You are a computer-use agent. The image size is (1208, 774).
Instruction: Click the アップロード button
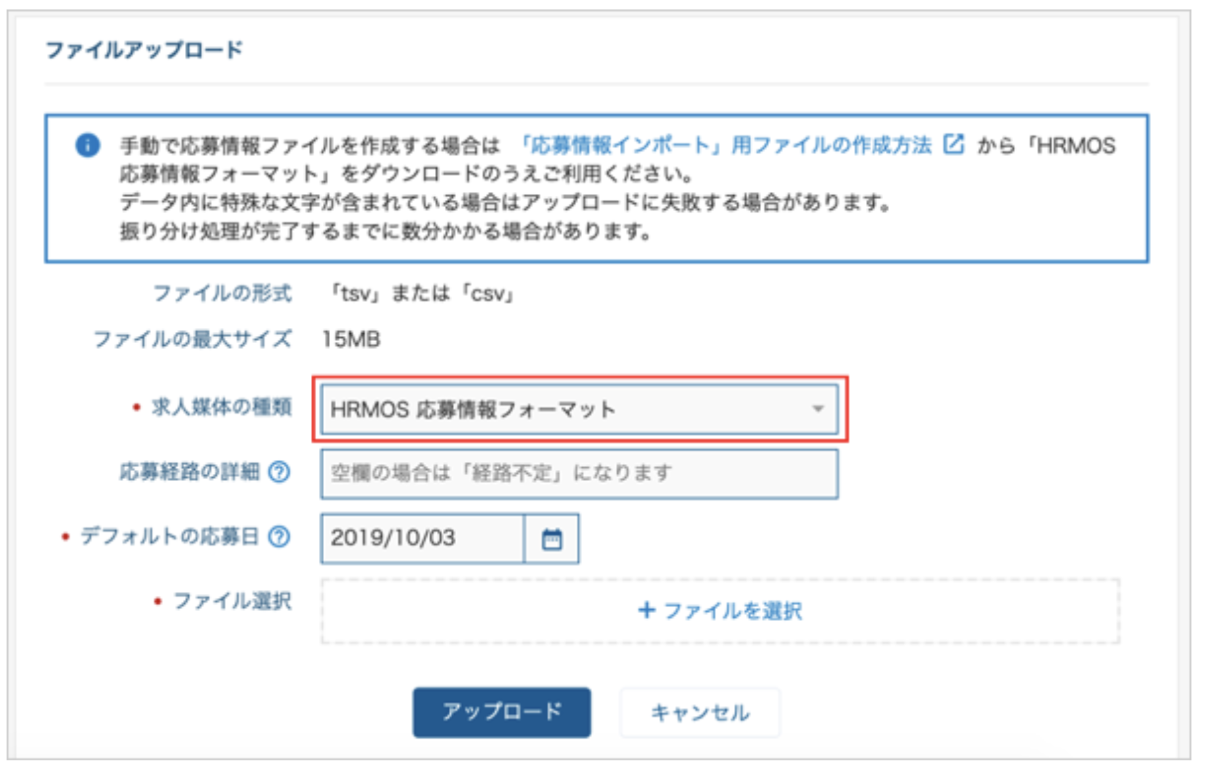[x=502, y=713]
